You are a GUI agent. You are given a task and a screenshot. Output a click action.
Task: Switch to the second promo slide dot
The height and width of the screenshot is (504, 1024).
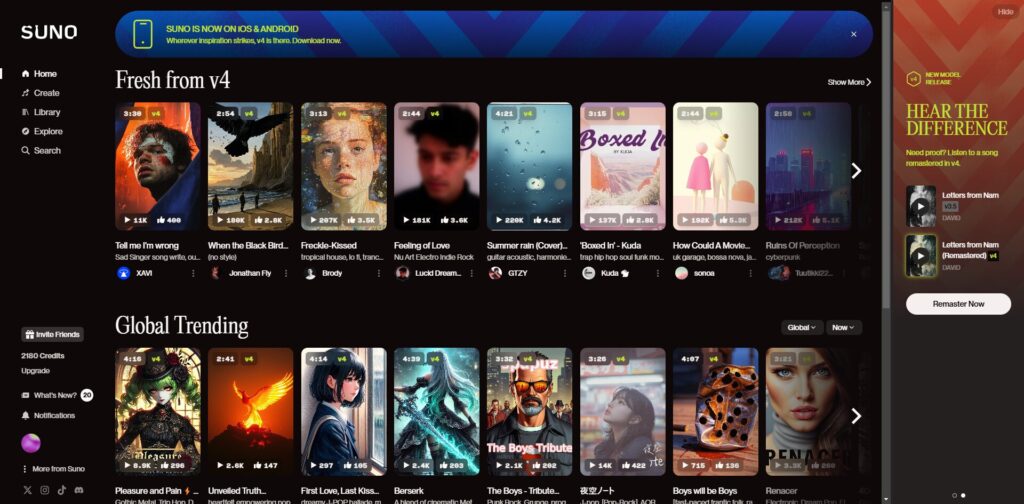click(963, 495)
